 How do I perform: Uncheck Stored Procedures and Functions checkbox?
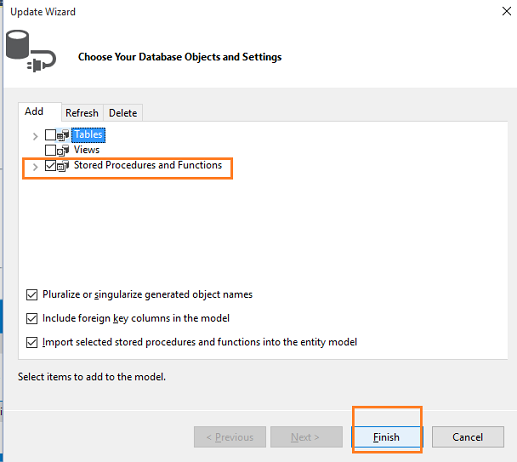(x=50, y=166)
